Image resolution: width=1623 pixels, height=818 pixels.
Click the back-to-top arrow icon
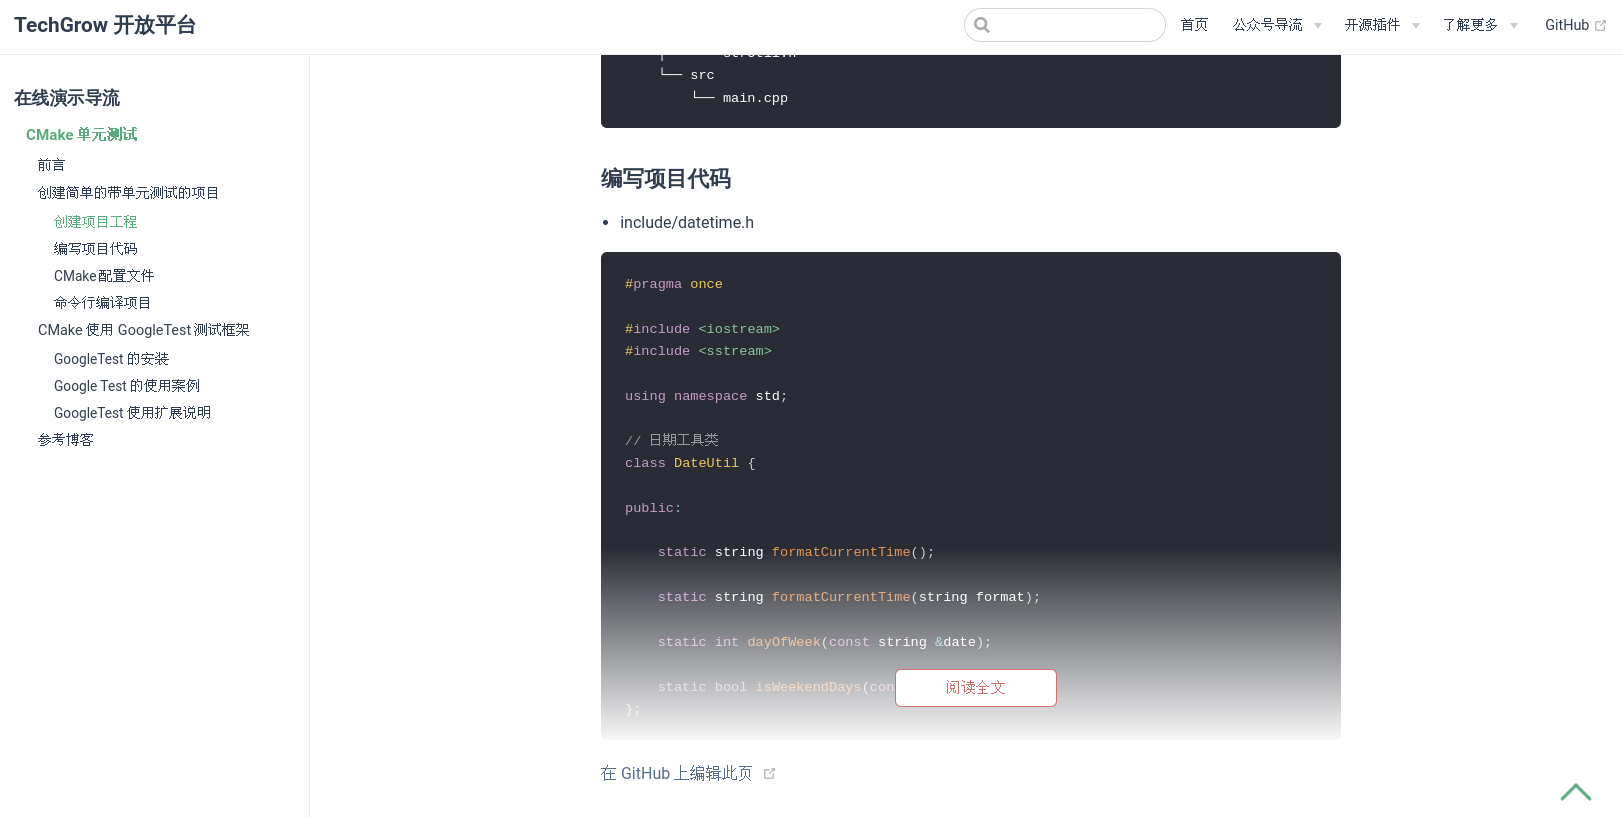point(1575,792)
